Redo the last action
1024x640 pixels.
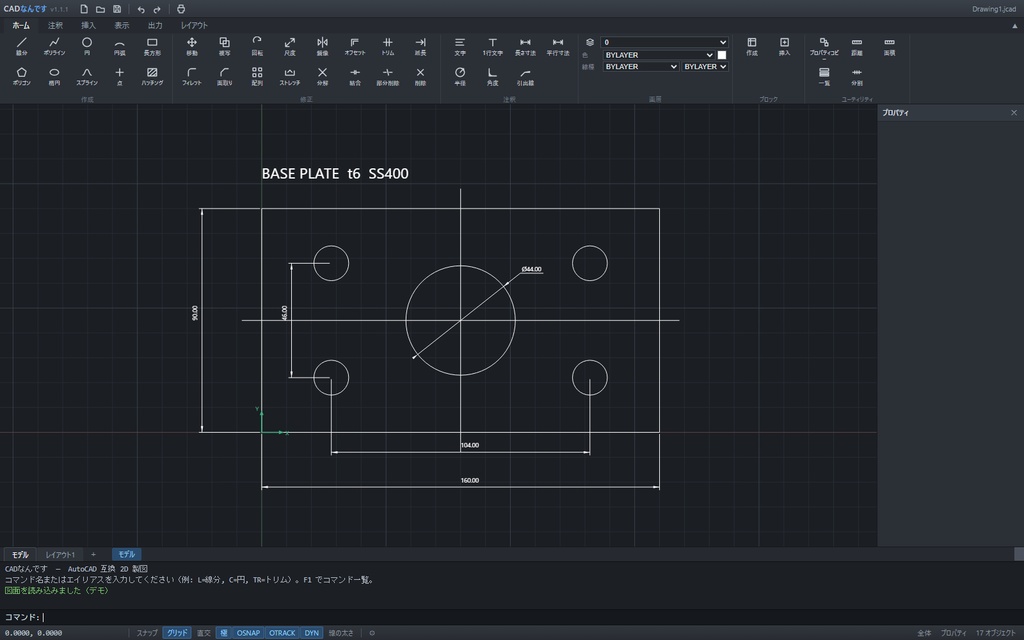[x=157, y=9]
